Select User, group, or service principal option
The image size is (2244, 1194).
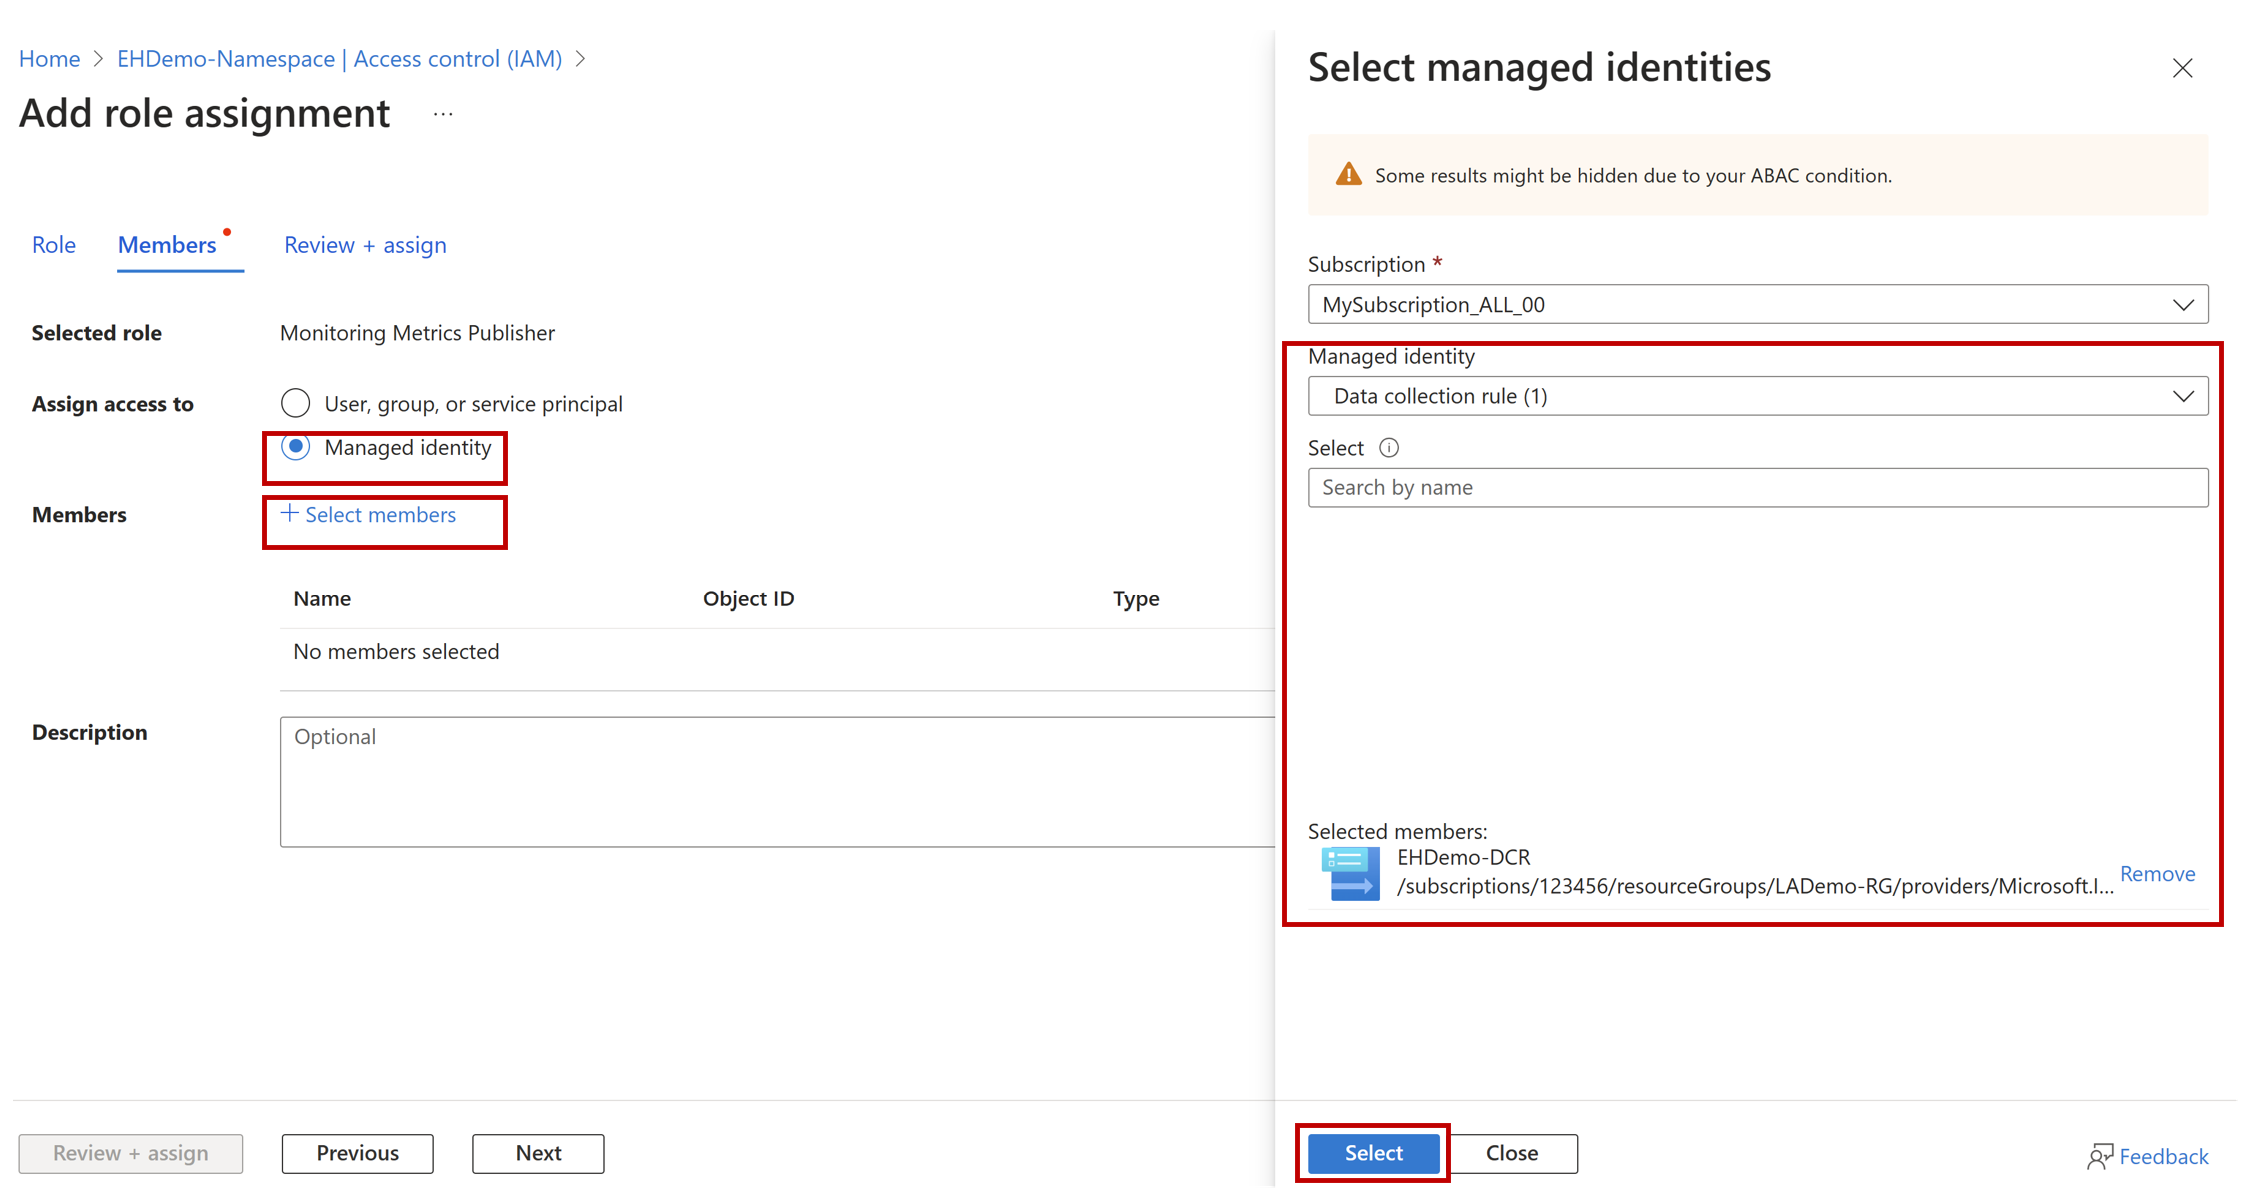point(296,403)
